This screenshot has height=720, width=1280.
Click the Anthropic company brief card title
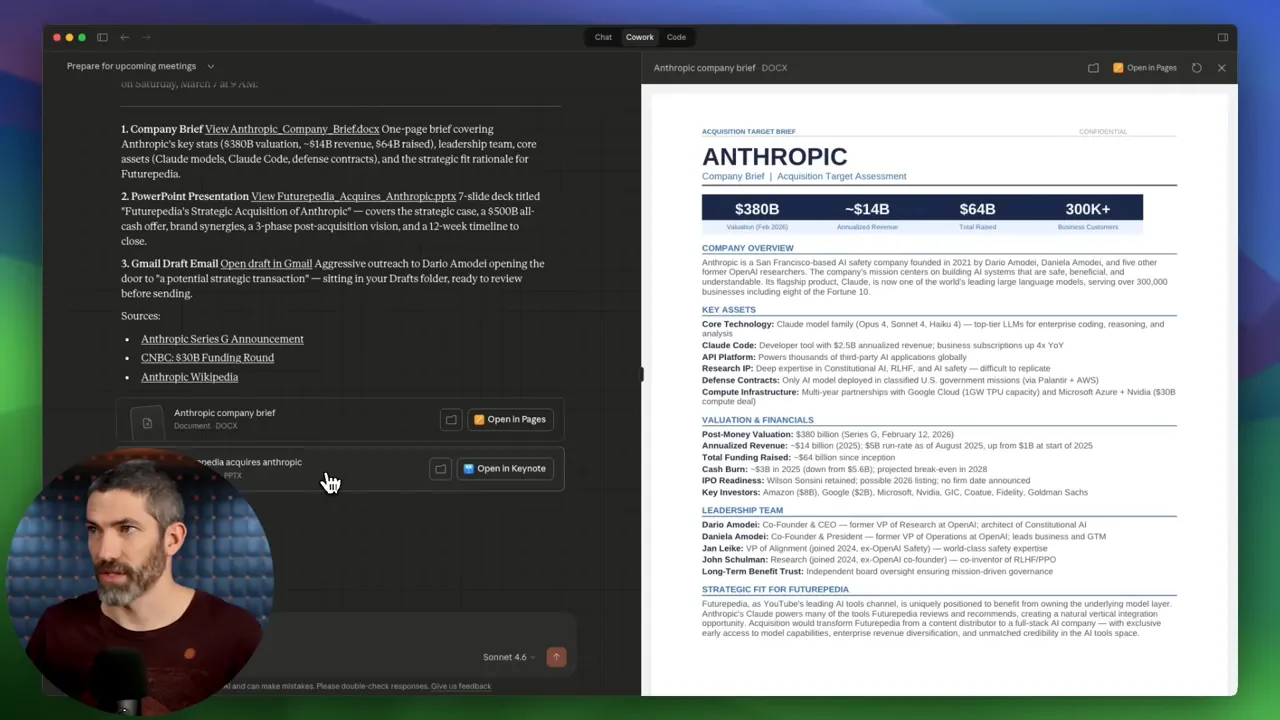(224, 413)
